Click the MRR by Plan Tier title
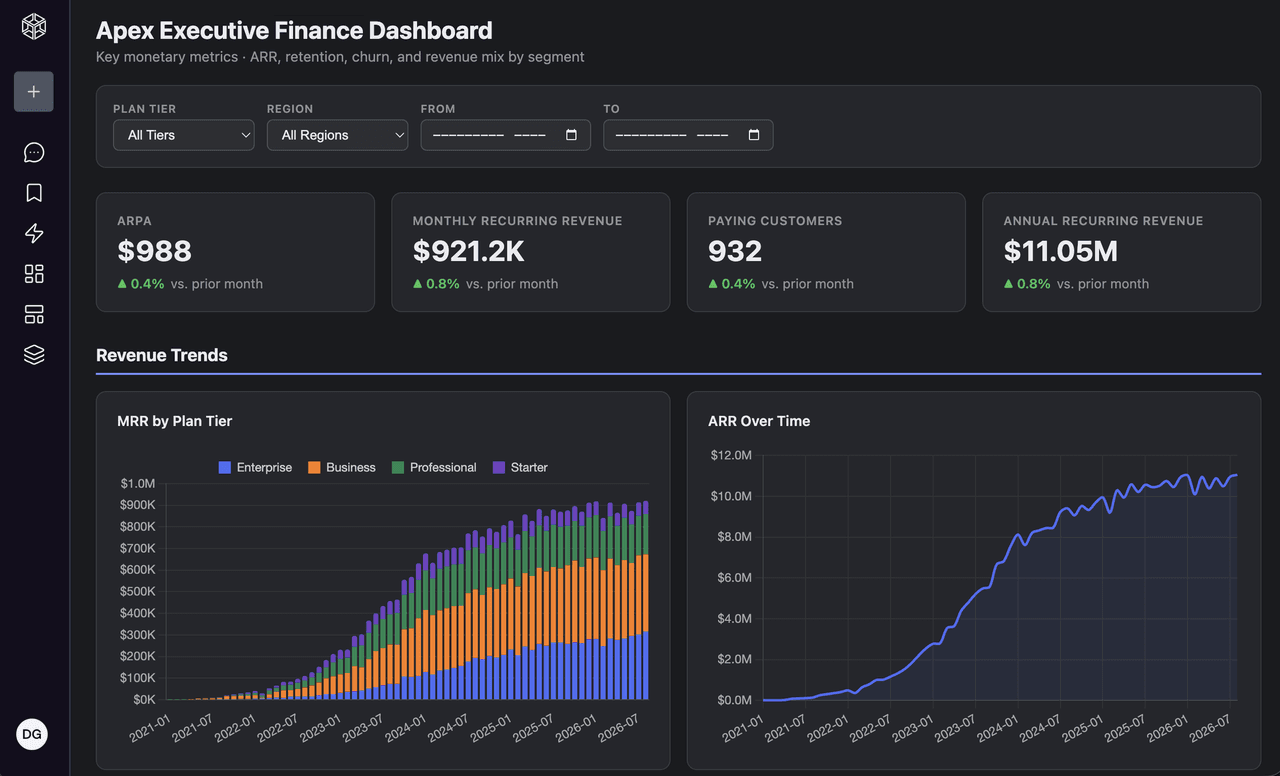This screenshot has width=1280, height=776. [175, 421]
